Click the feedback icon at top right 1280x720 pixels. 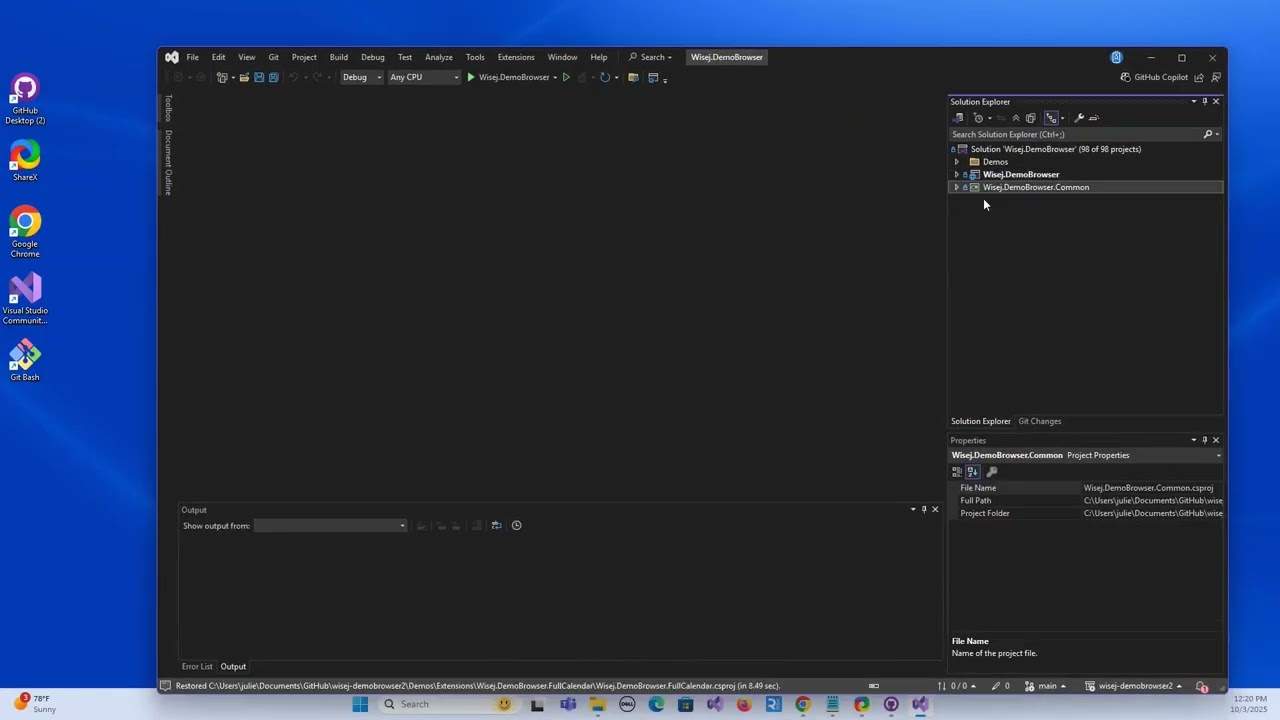(x=1215, y=77)
